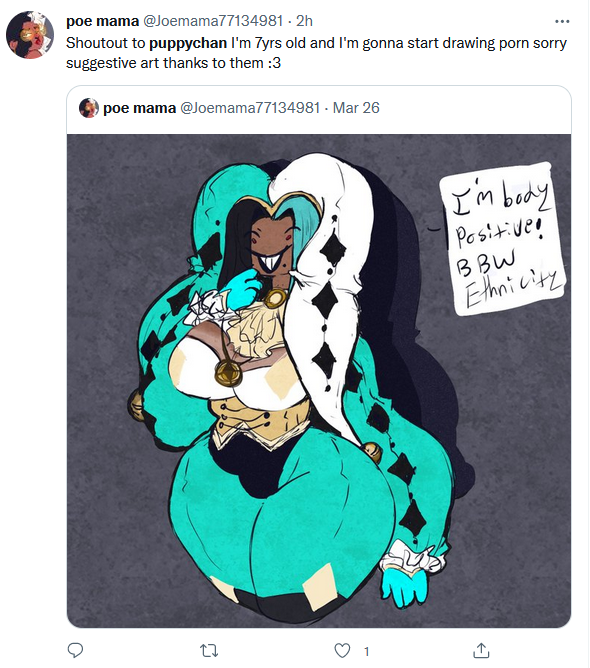
Task: Click the gold pendant in the artwork
Action: [228, 373]
